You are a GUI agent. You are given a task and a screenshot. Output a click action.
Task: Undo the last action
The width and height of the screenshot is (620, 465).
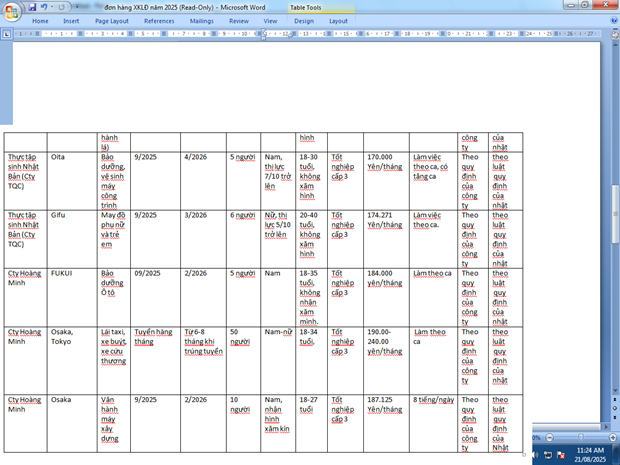(x=43, y=7)
